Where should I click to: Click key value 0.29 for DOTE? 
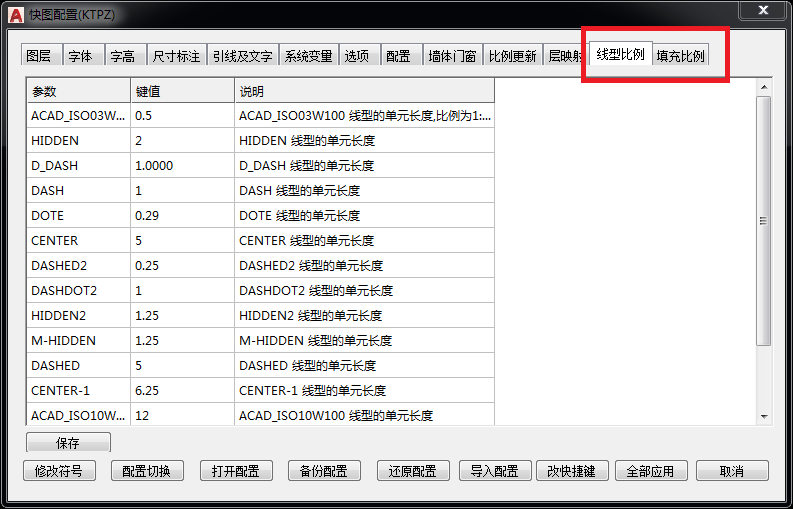coord(183,216)
